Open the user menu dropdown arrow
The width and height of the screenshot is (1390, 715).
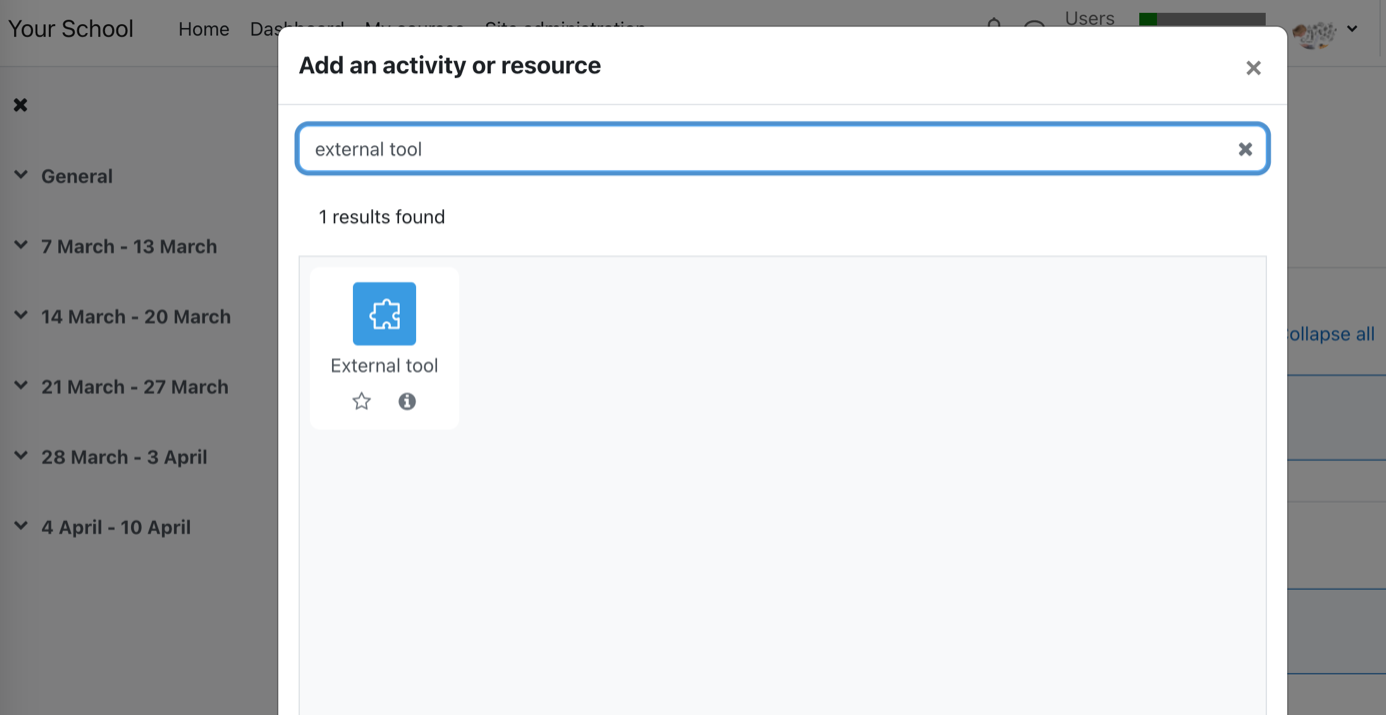(1352, 29)
